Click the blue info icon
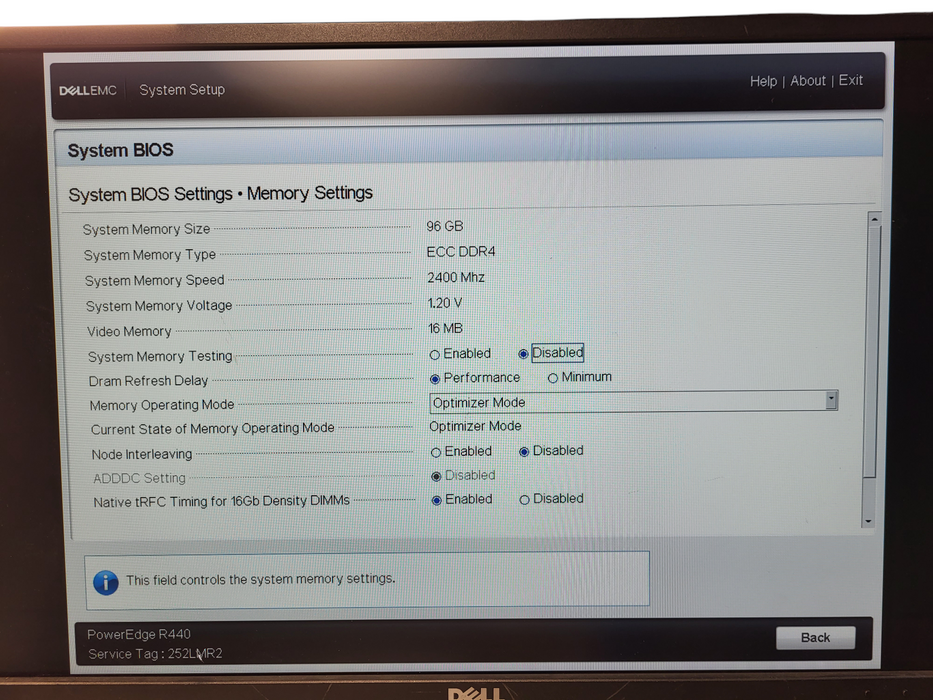The width and height of the screenshot is (933, 700). click(x=106, y=583)
